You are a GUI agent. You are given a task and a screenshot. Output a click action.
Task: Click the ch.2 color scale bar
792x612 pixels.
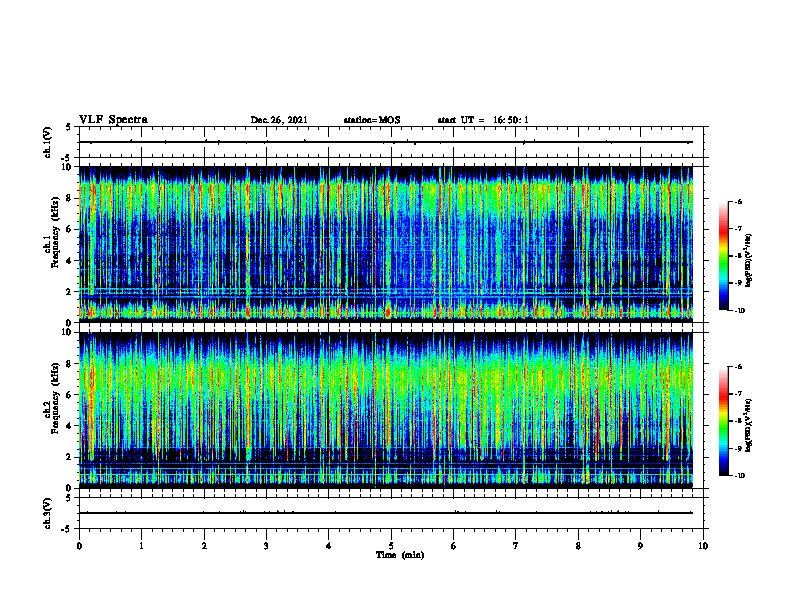[724, 421]
